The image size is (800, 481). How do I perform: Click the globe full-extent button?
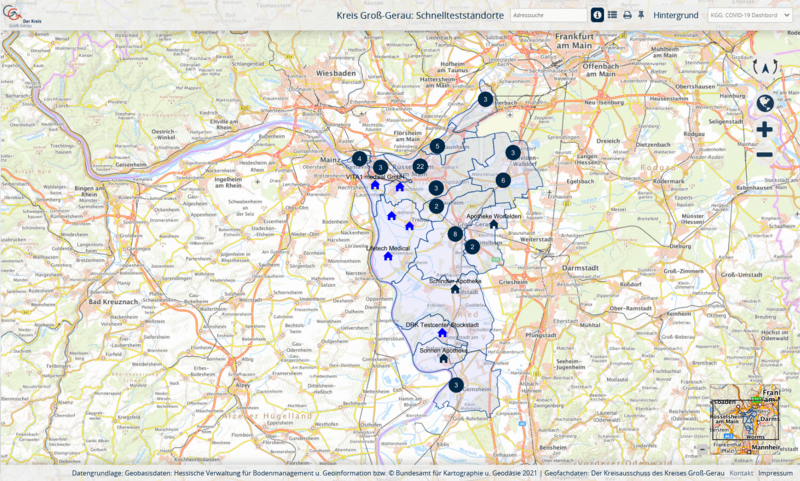(764, 103)
